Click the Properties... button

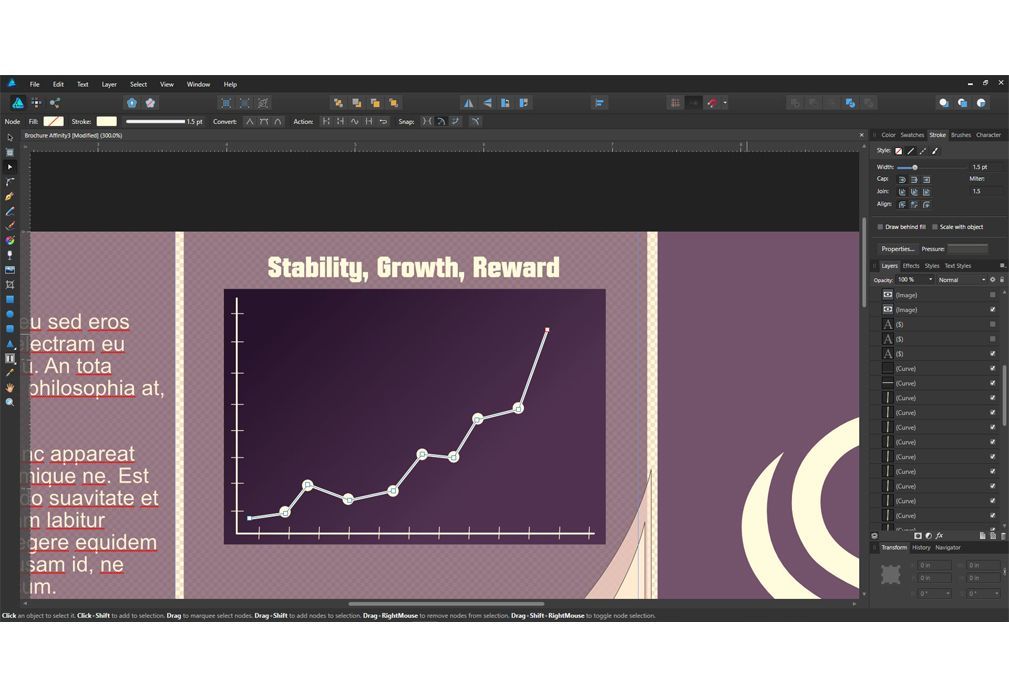898,249
